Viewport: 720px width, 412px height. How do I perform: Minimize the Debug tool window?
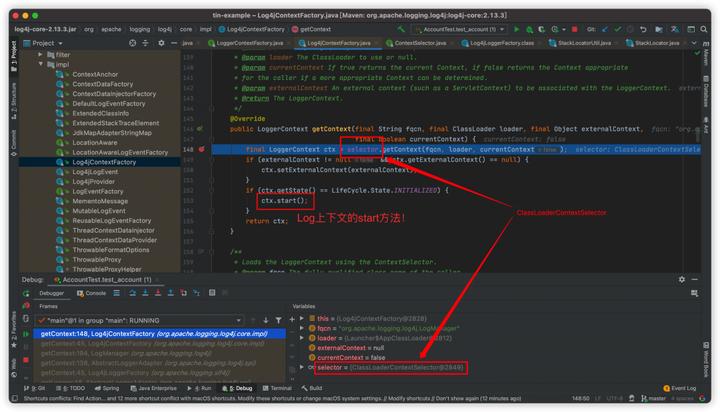694,279
